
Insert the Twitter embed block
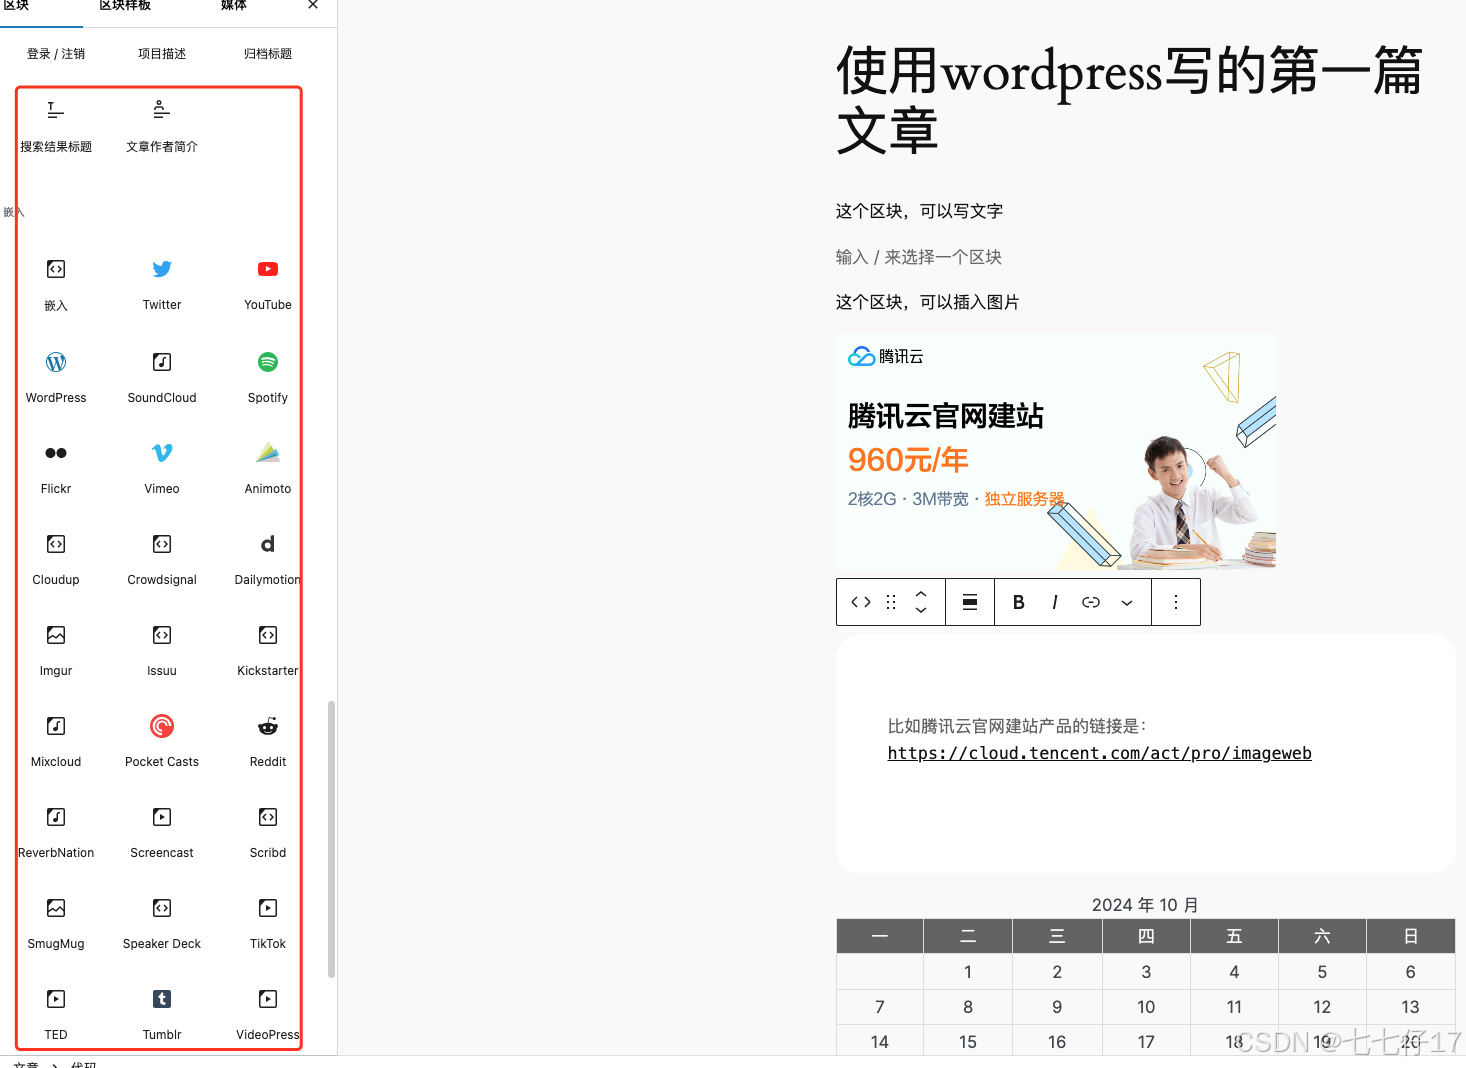point(162,285)
